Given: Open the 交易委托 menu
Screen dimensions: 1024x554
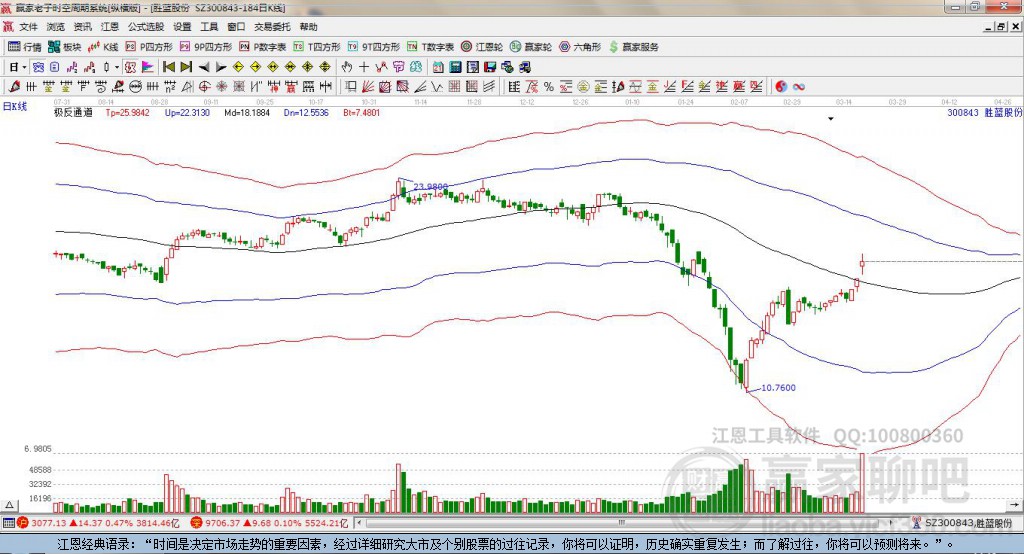Looking at the screenshot, I should pyautogui.click(x=272, y=27).
